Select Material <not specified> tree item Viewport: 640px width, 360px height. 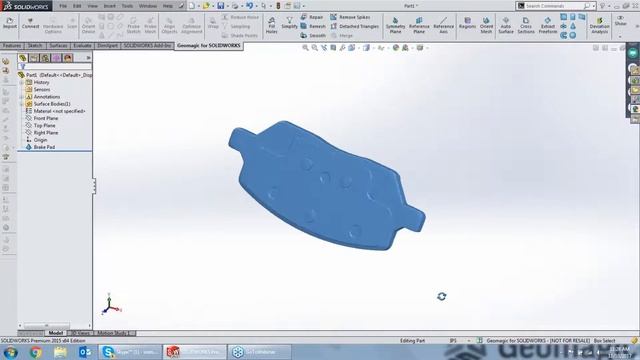coord(59,111)
